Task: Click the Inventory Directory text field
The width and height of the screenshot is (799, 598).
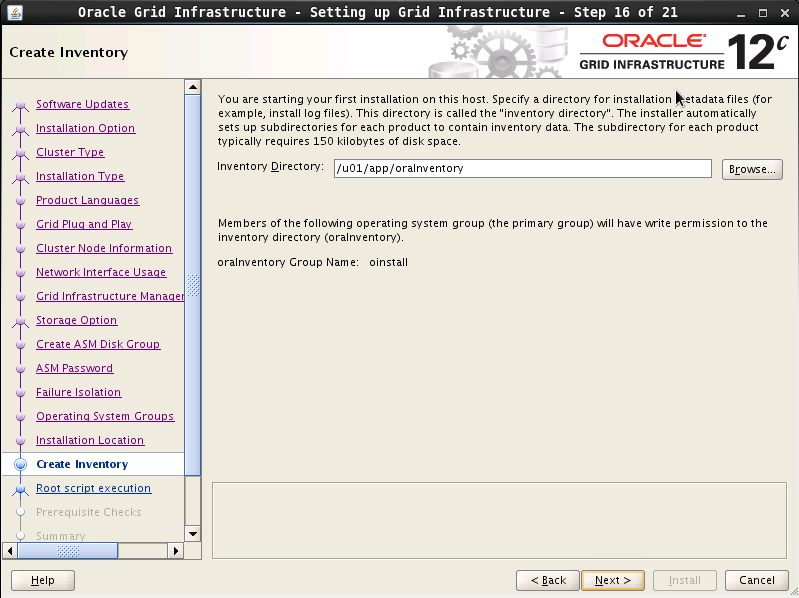Action: (521, 169)
